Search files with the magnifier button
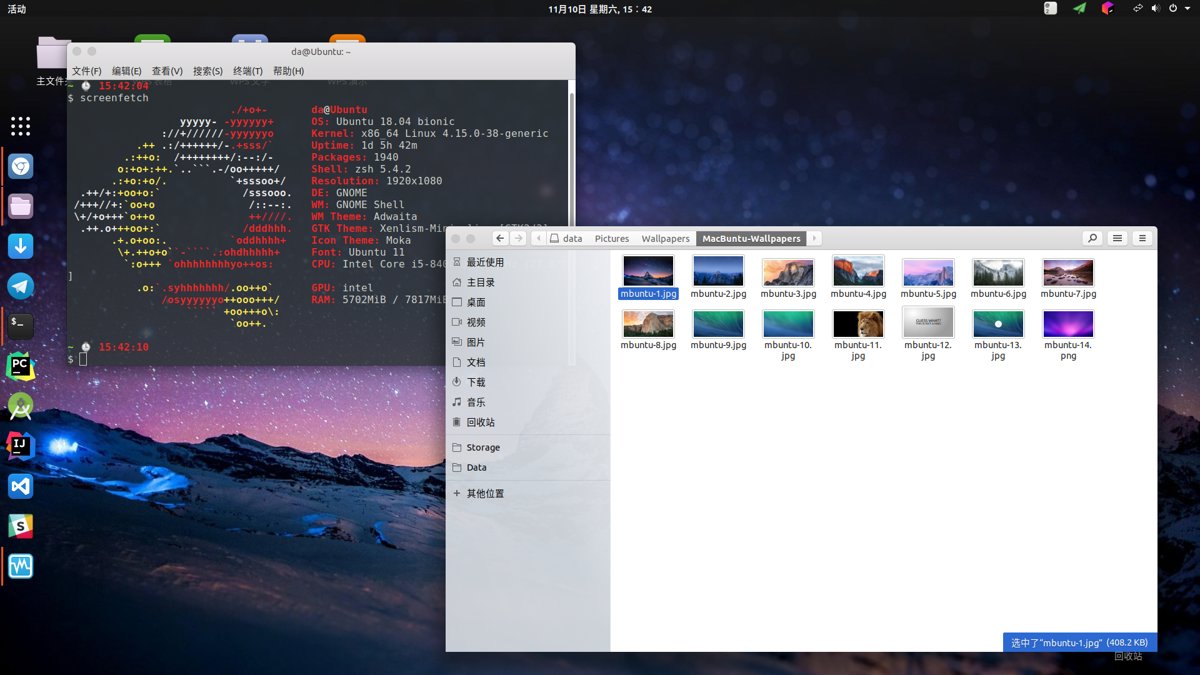Screen dimensions: 1200x675 pos(1092,238)
